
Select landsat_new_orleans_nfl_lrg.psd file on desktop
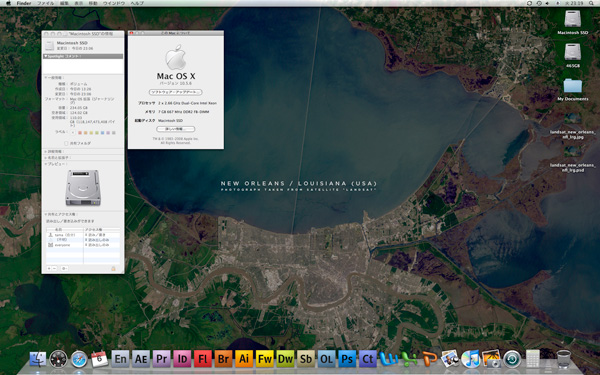tap(572, 152)
